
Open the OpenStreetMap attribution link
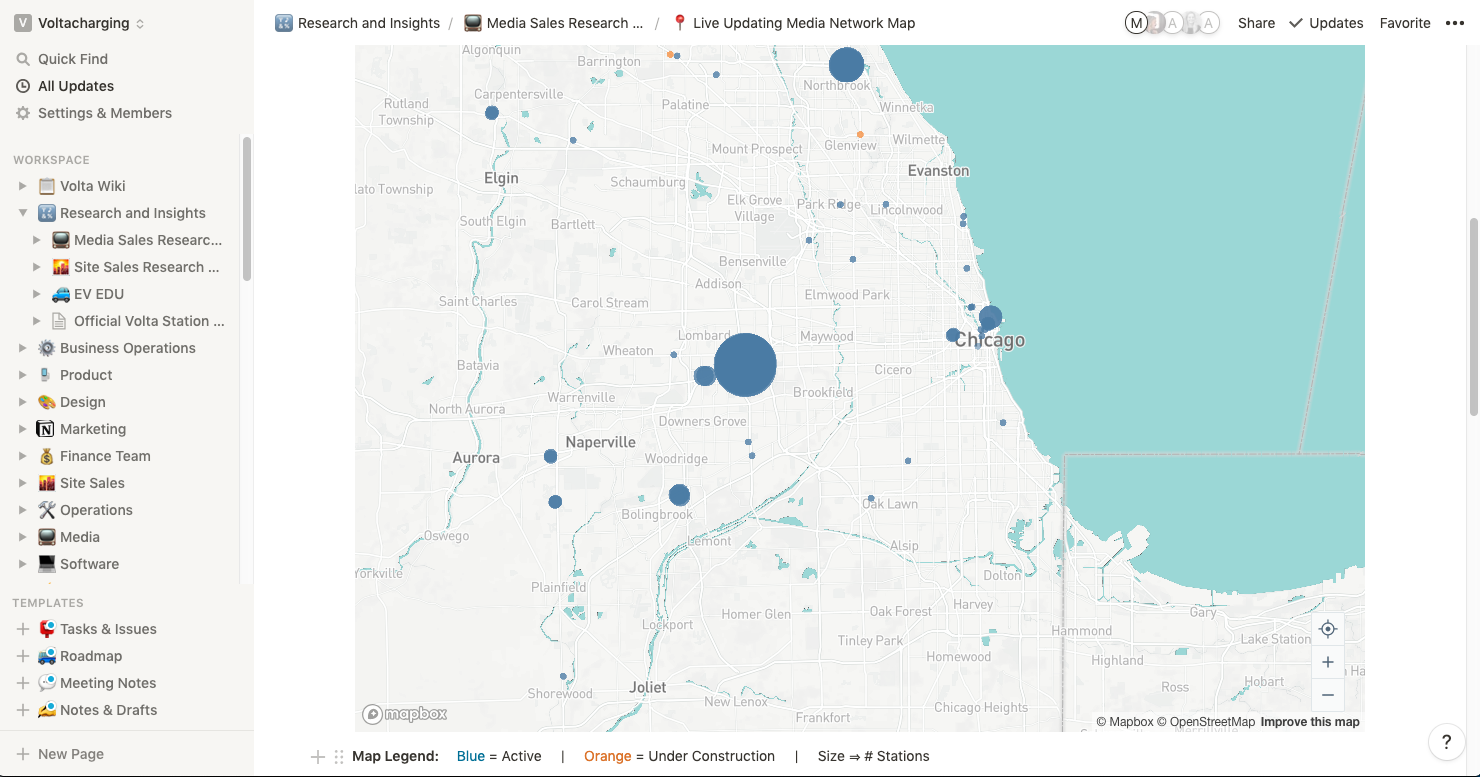coord(1206,722)
